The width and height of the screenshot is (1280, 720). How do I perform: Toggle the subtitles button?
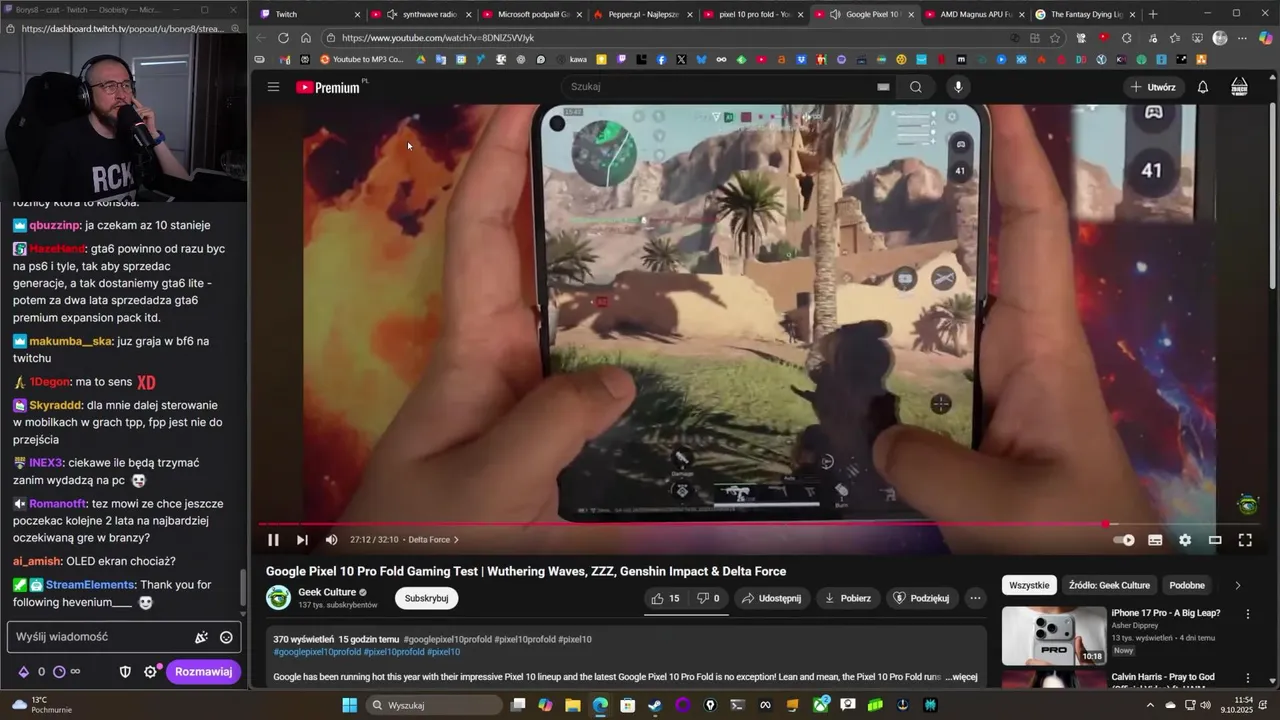tap(1155, 540)
